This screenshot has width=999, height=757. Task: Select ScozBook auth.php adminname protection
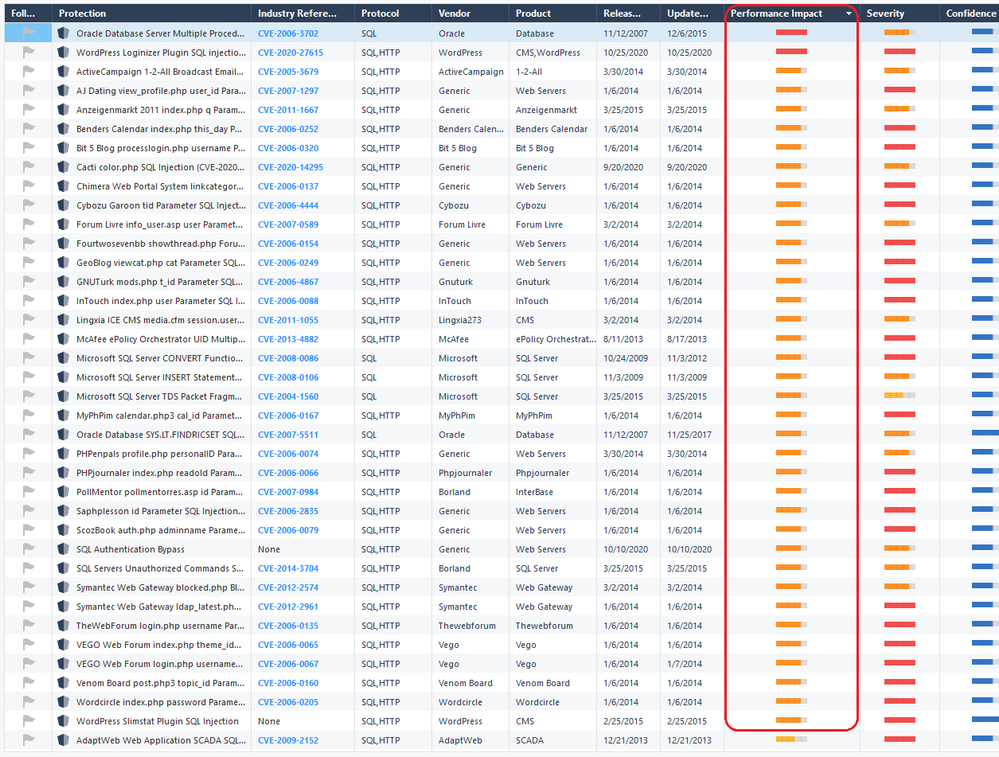161,530
